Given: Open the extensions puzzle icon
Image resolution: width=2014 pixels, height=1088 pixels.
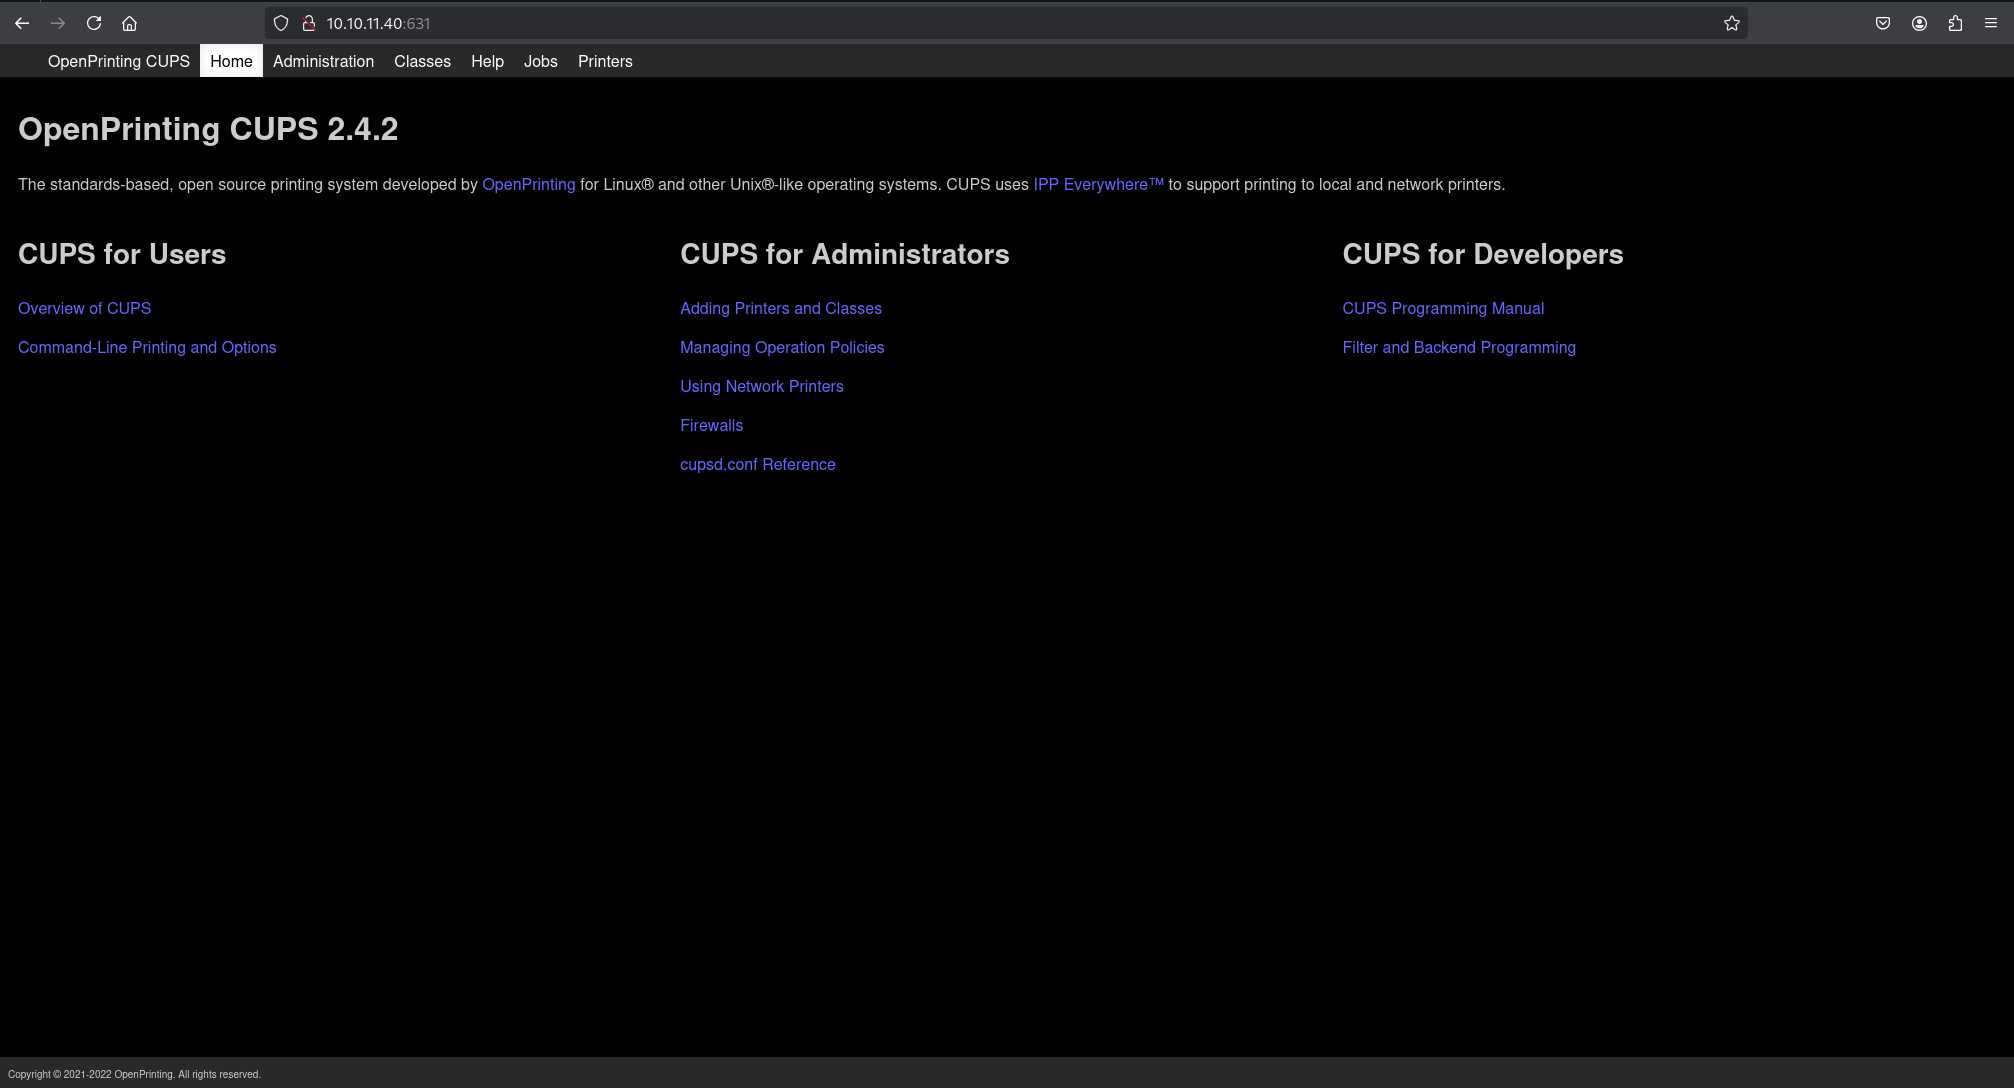Looking at the screenshot, I should pyautogui.click(x=1955, y=23).
